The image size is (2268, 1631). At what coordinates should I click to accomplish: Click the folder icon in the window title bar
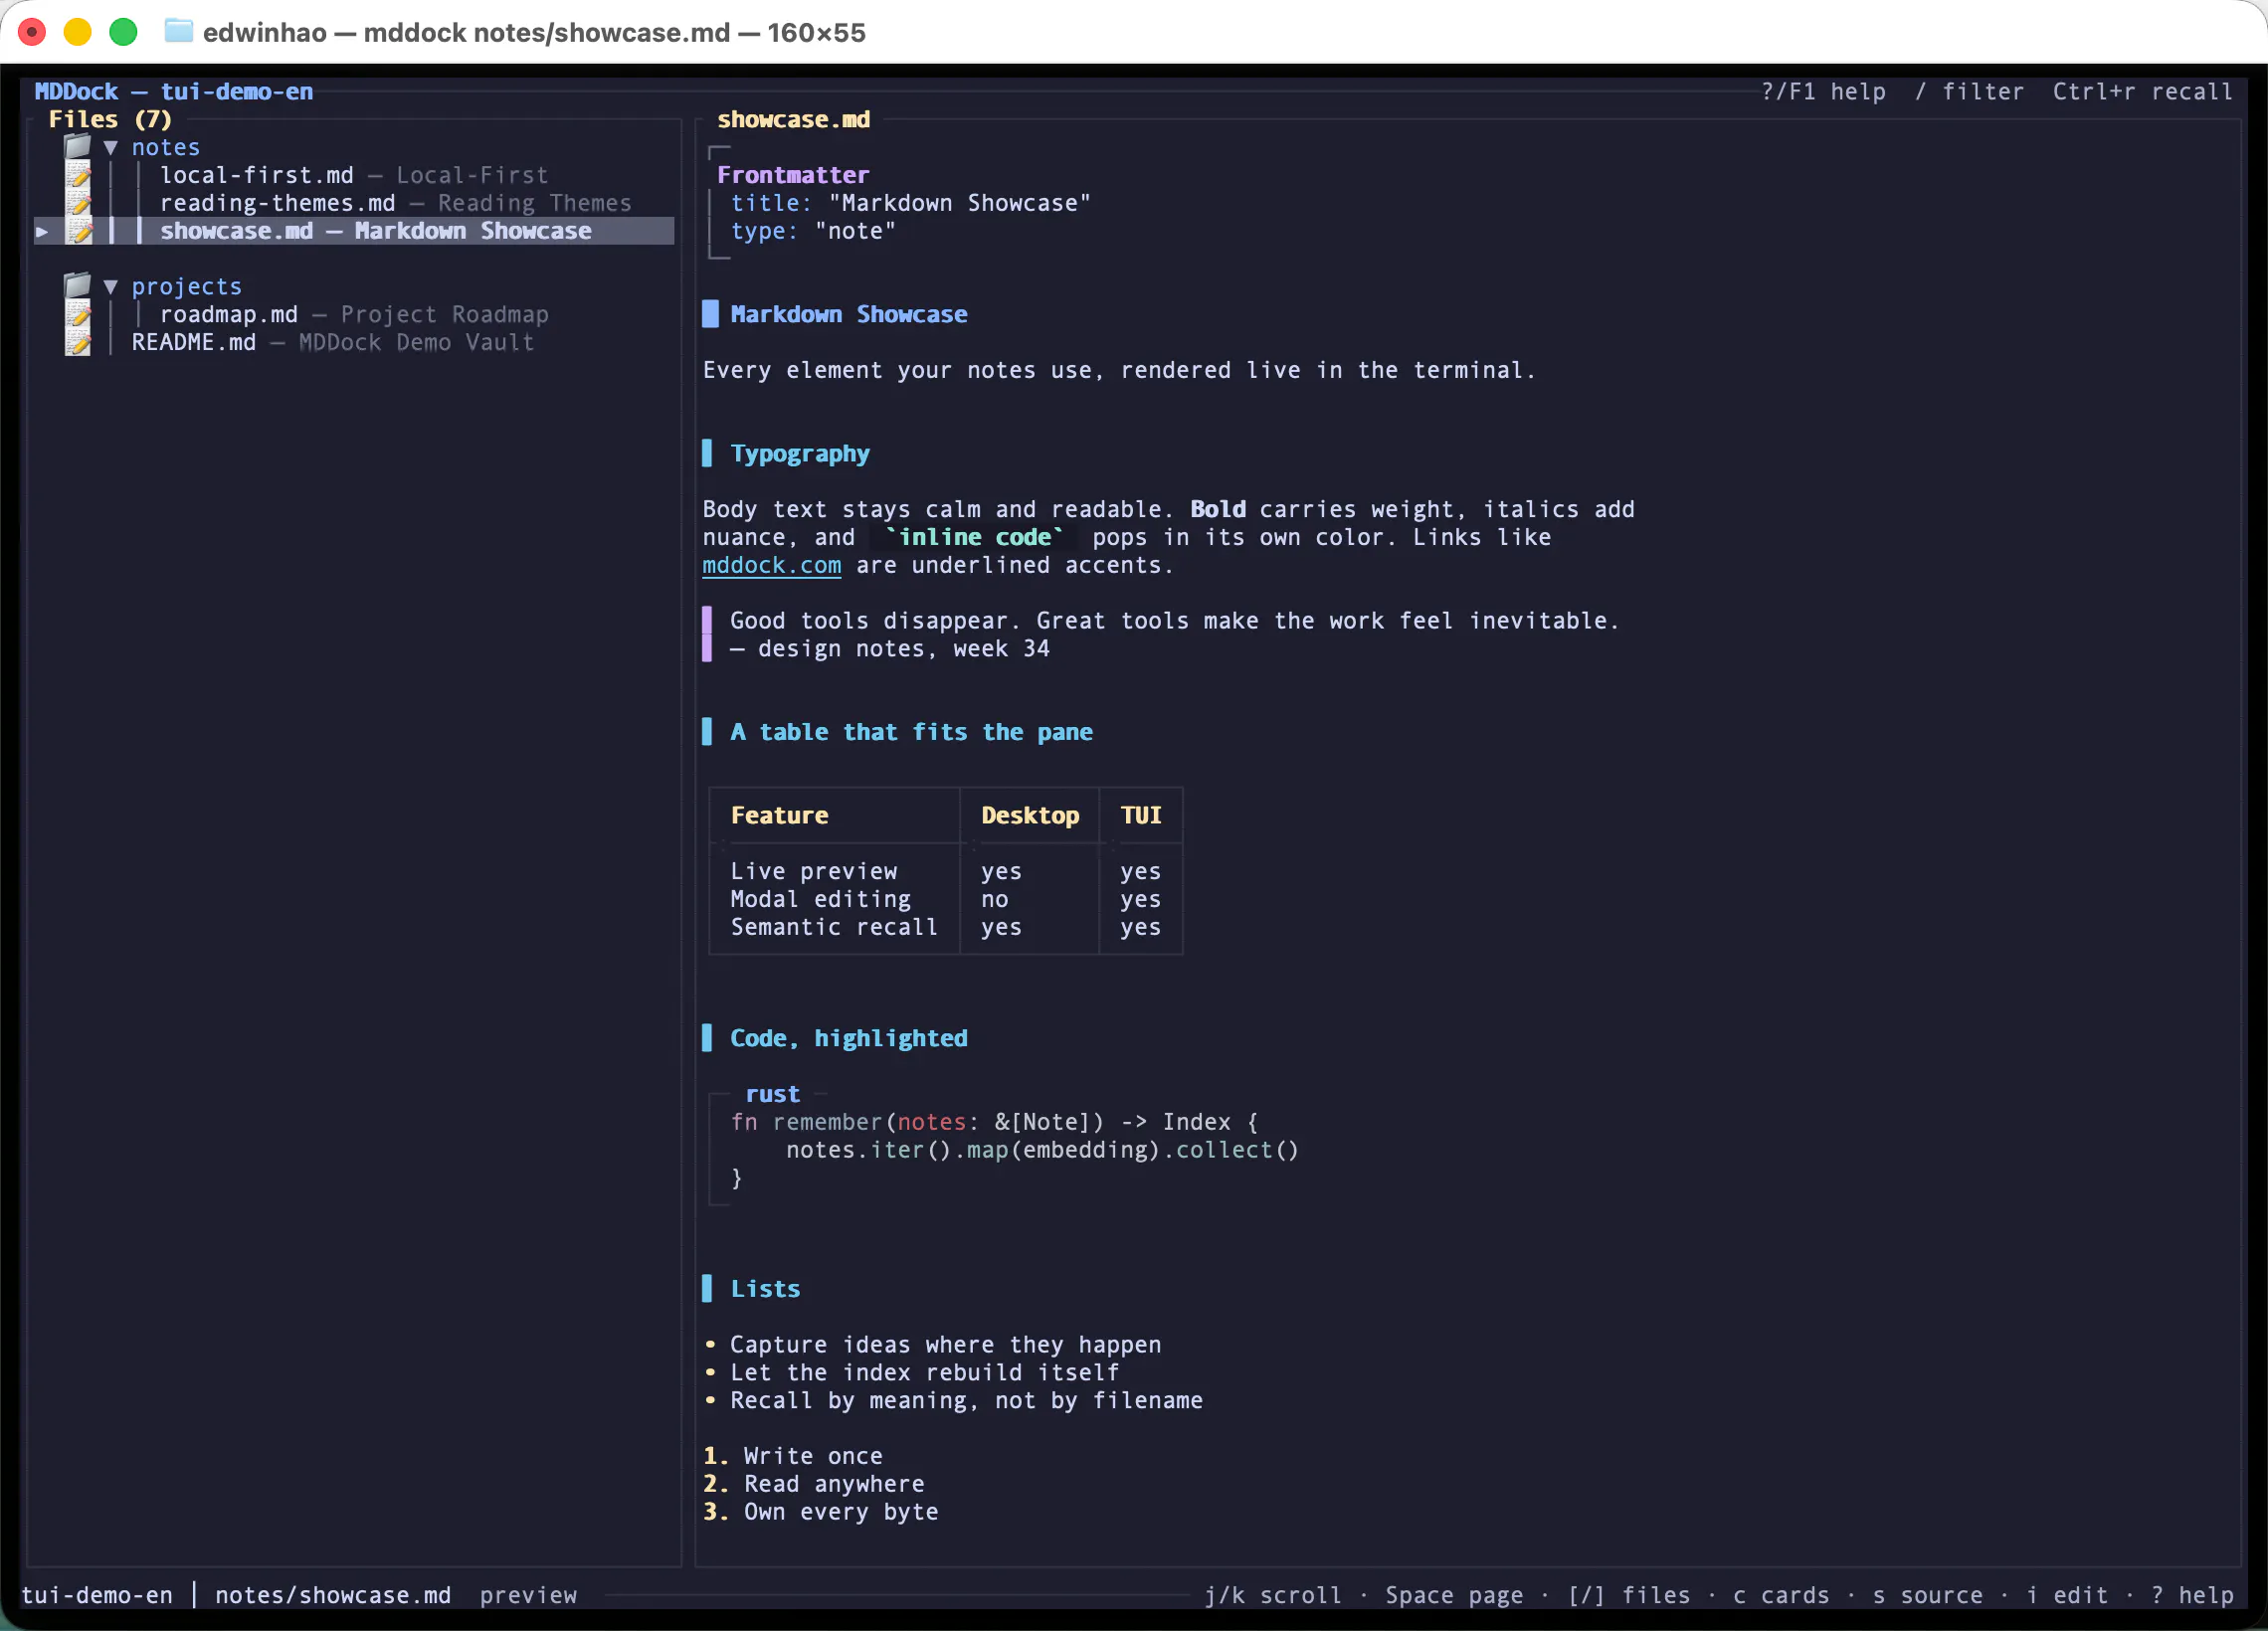click(x=178, y=32)
